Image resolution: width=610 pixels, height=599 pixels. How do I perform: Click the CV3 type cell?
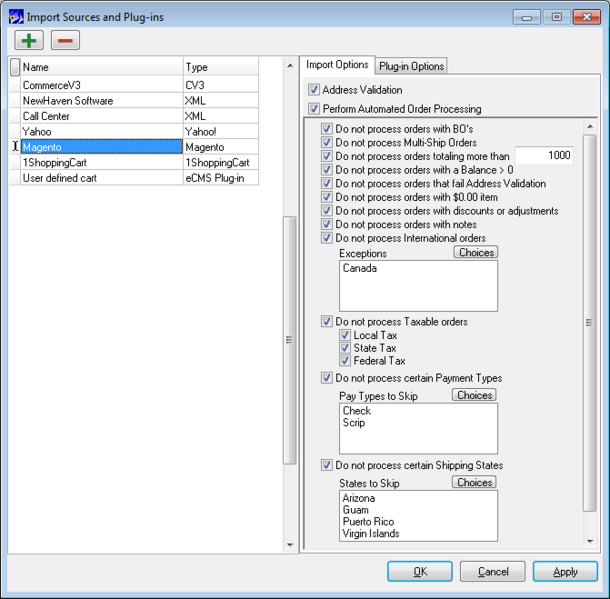tap(221, 85)
